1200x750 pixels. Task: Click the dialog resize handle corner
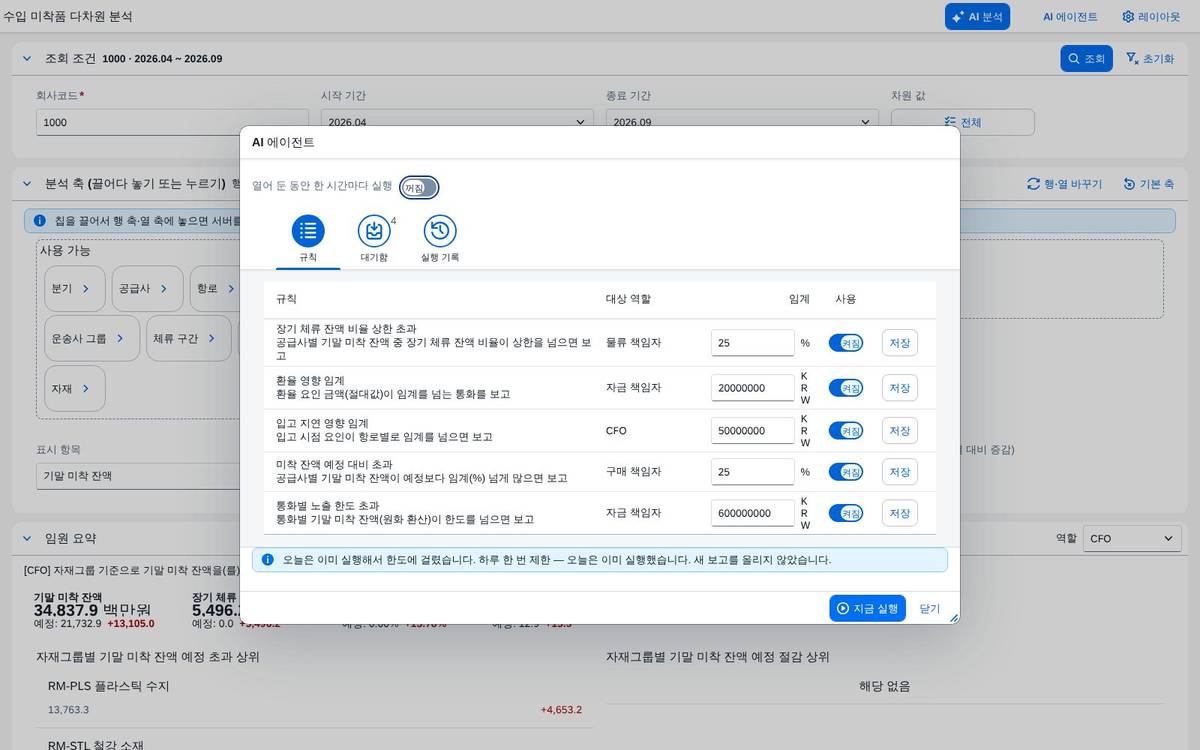(x=953, y=618)
